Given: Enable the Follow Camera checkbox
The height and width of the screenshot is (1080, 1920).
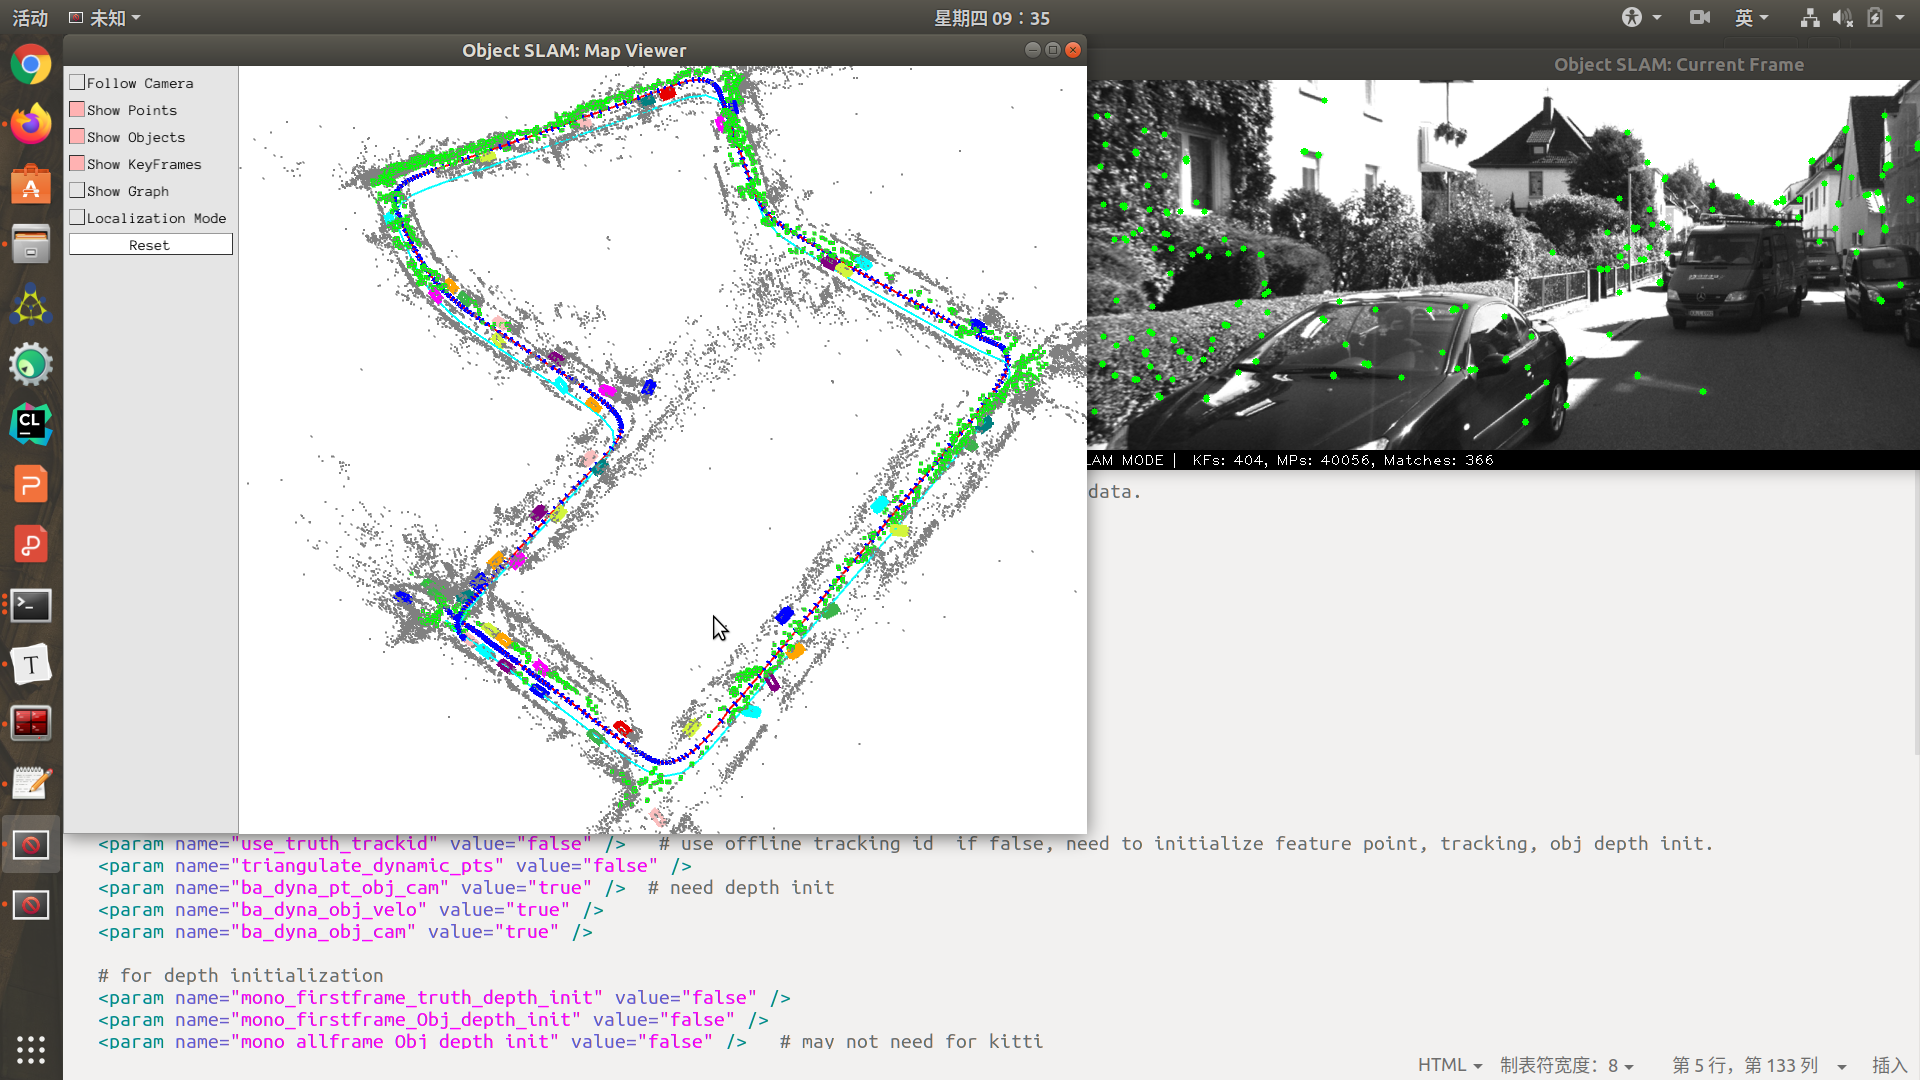Looking at the screenshot, I should coord(77,83).
